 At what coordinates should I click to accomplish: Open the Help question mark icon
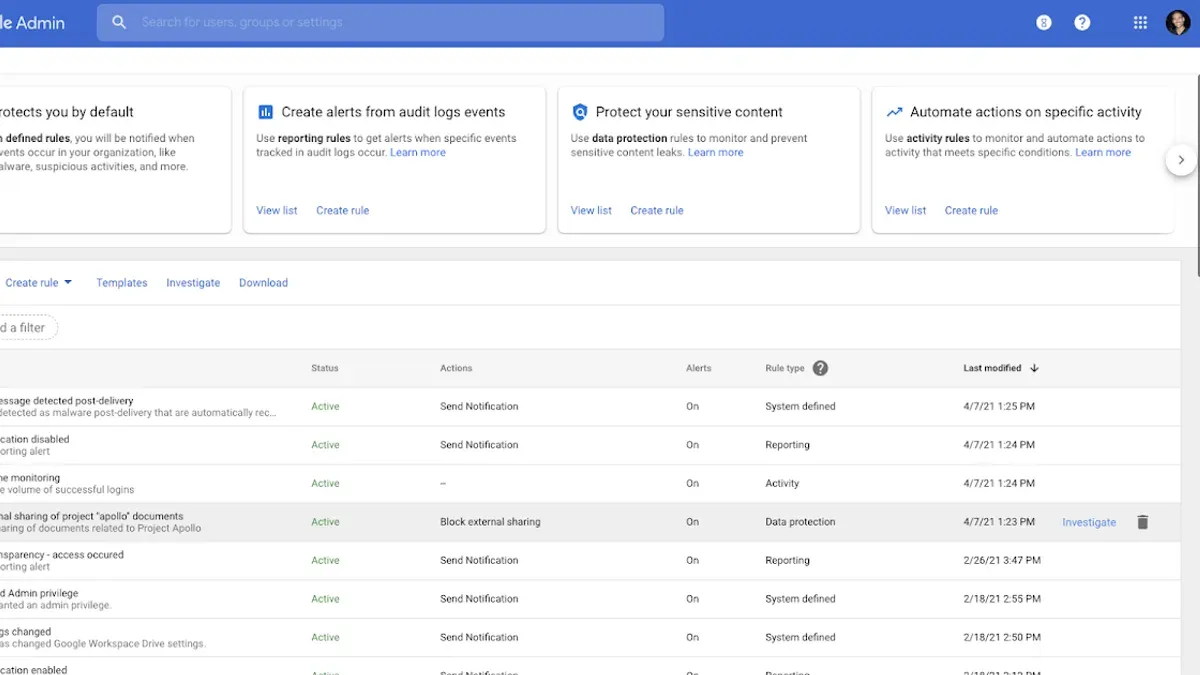click(x=1082, y=22)
